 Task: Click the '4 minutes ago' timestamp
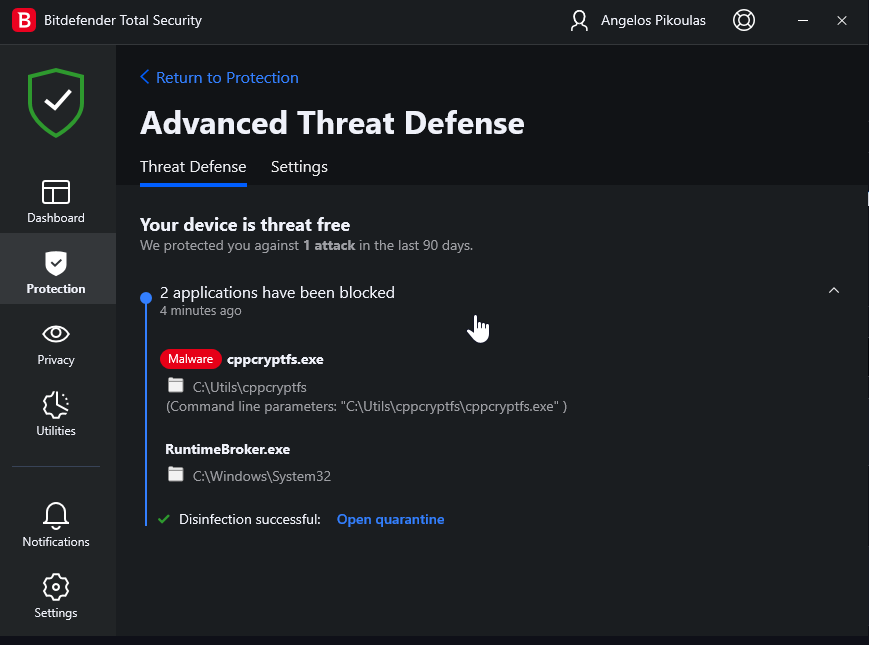[x=201, y=311]
